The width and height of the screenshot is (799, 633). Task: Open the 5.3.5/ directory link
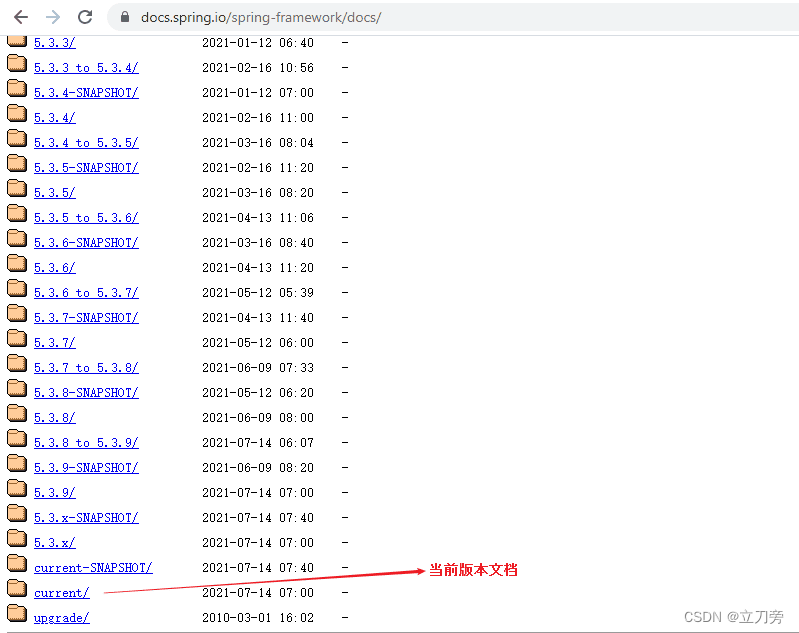pos(55,193)
